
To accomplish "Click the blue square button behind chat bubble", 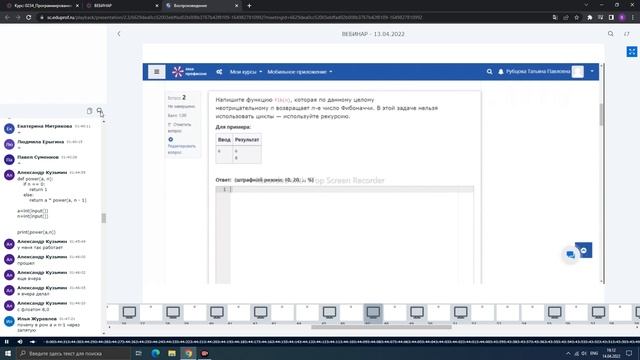I will coord(585,250).
